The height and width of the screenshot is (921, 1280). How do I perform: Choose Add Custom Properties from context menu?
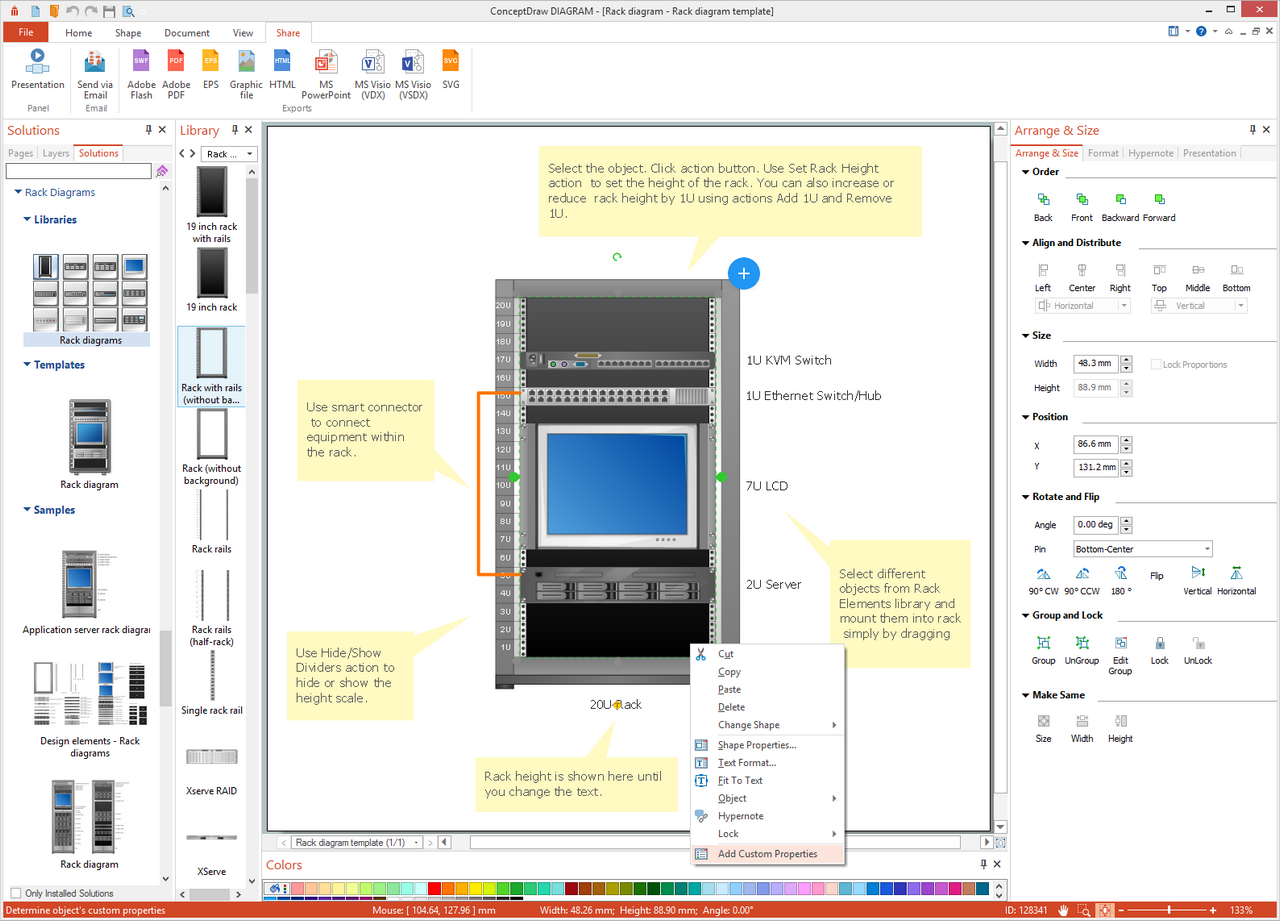tap(767, 854)
